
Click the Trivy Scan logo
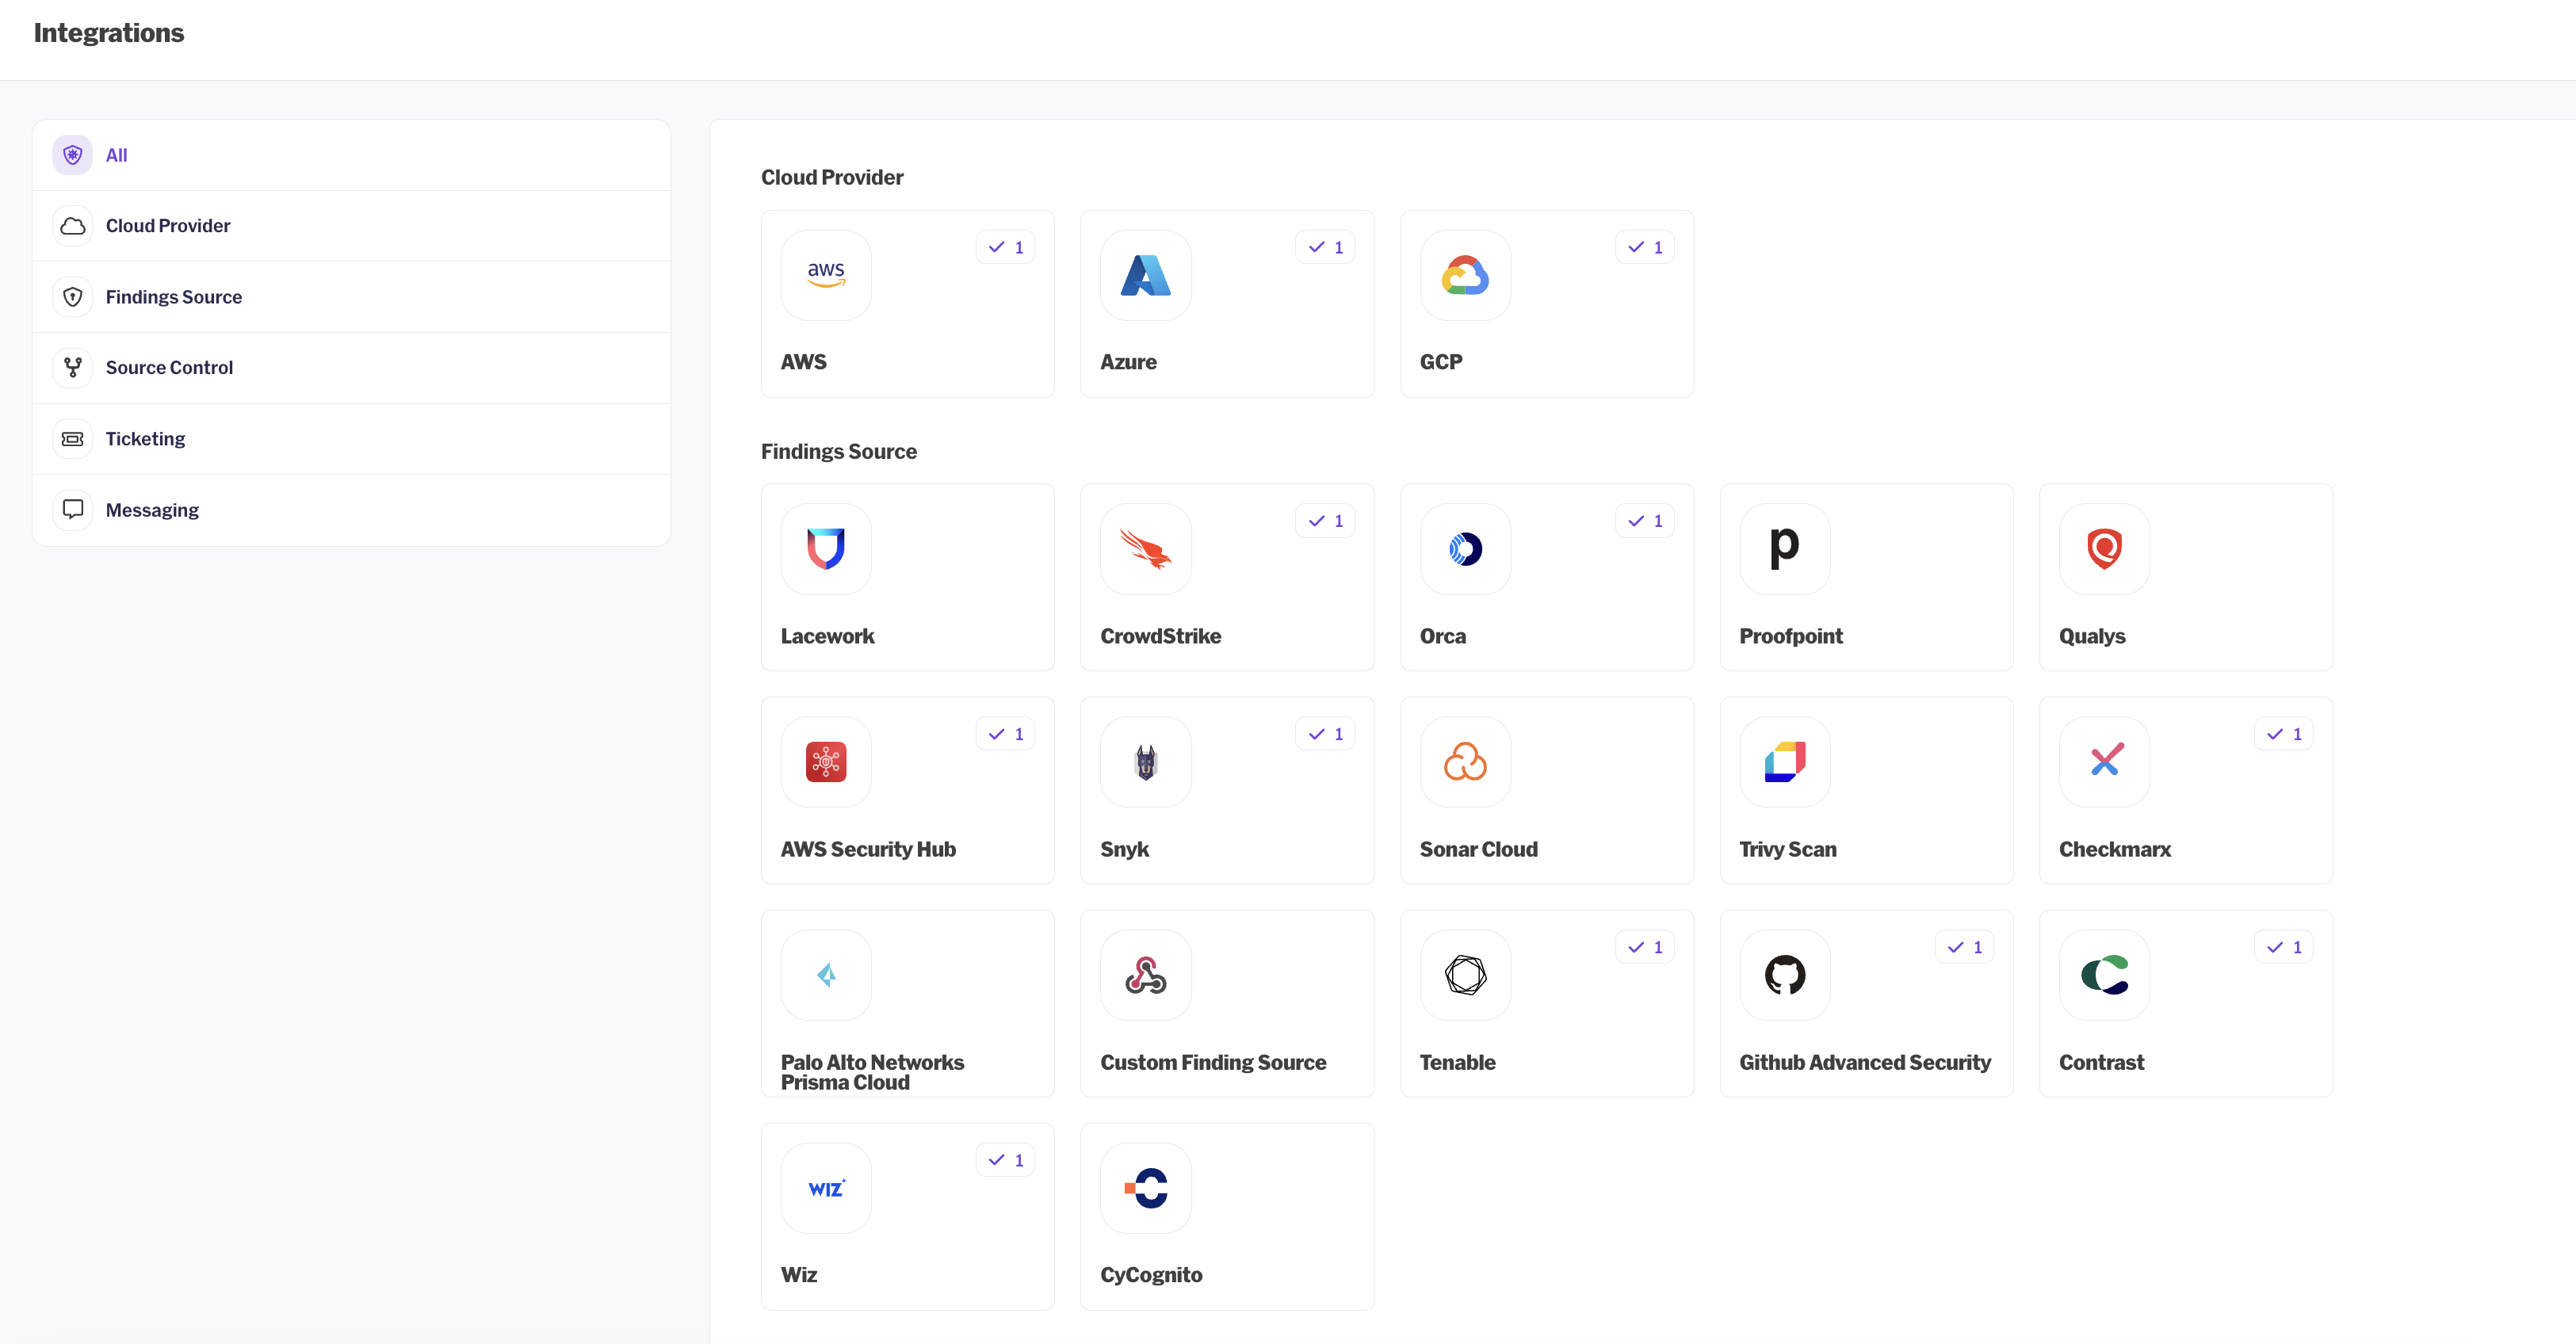pos(1784,762)
